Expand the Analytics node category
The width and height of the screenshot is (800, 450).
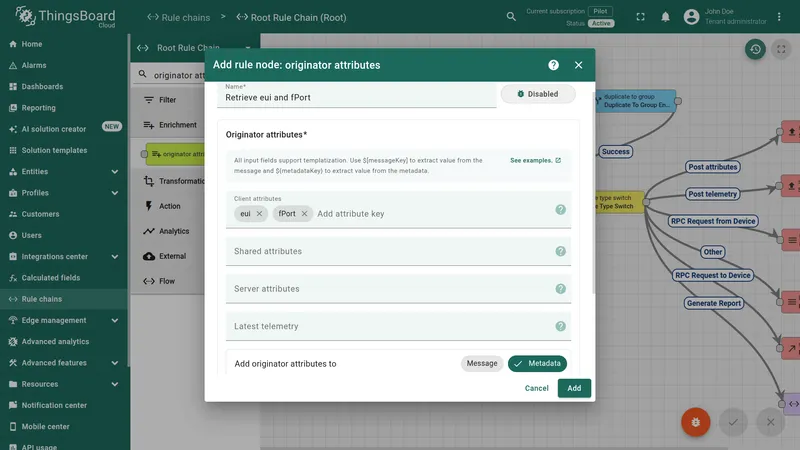pyautogui.click(x=168, y=231)
